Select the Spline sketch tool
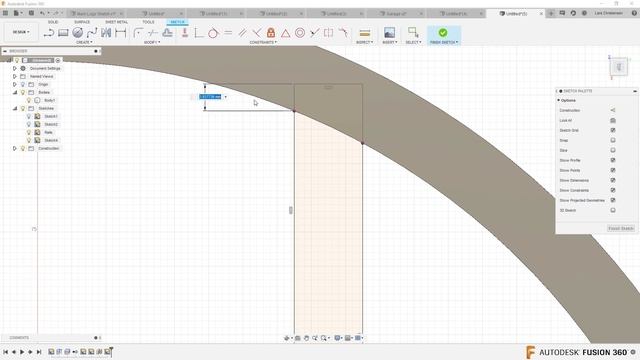The width and height of the screenshot is (640, 360). [x=92, y=33]
